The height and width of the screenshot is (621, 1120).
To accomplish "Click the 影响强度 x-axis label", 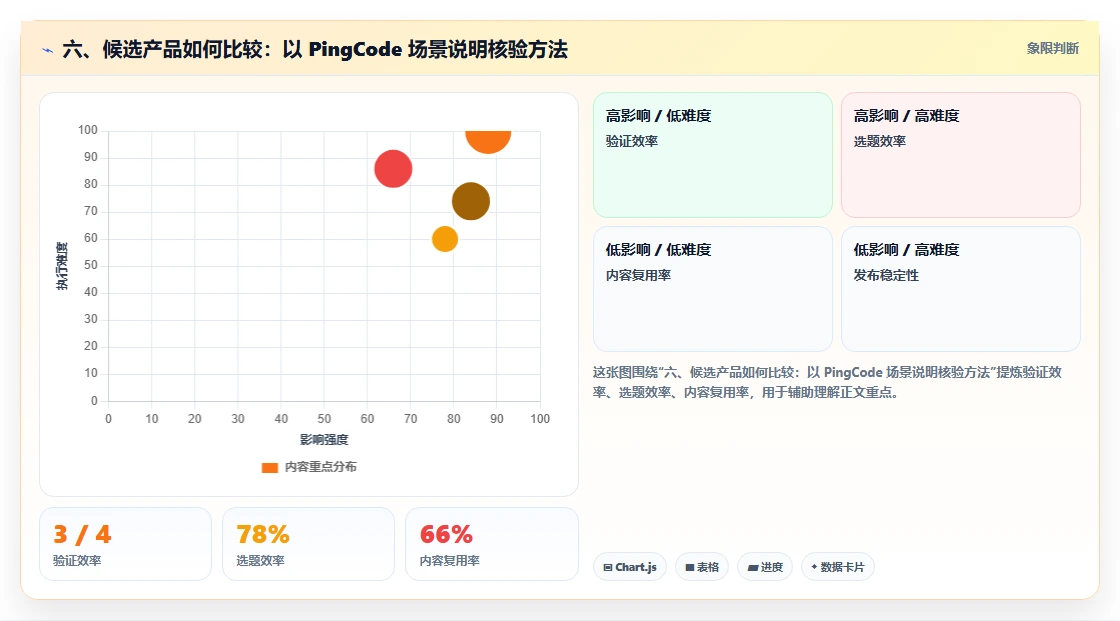I will click(324, 439).
